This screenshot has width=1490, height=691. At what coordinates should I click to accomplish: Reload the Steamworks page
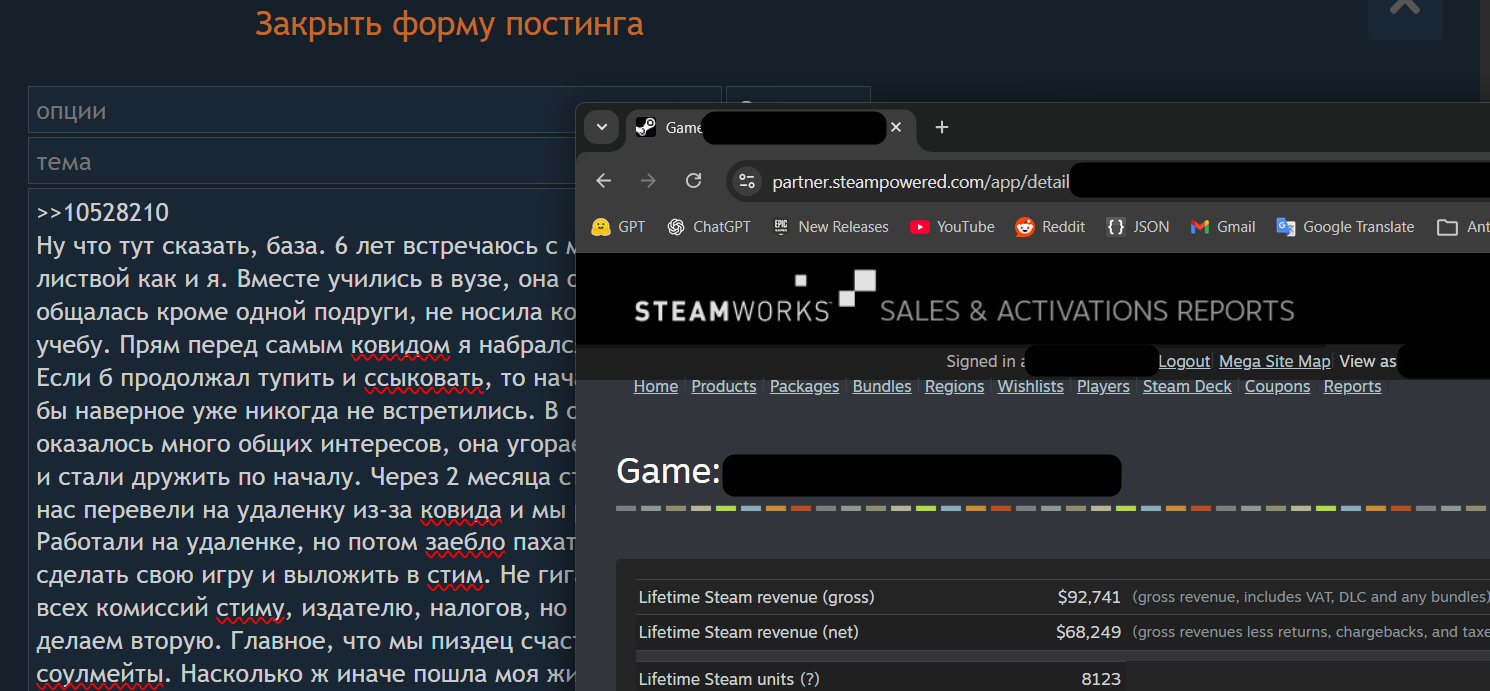[x=693, y=181]
